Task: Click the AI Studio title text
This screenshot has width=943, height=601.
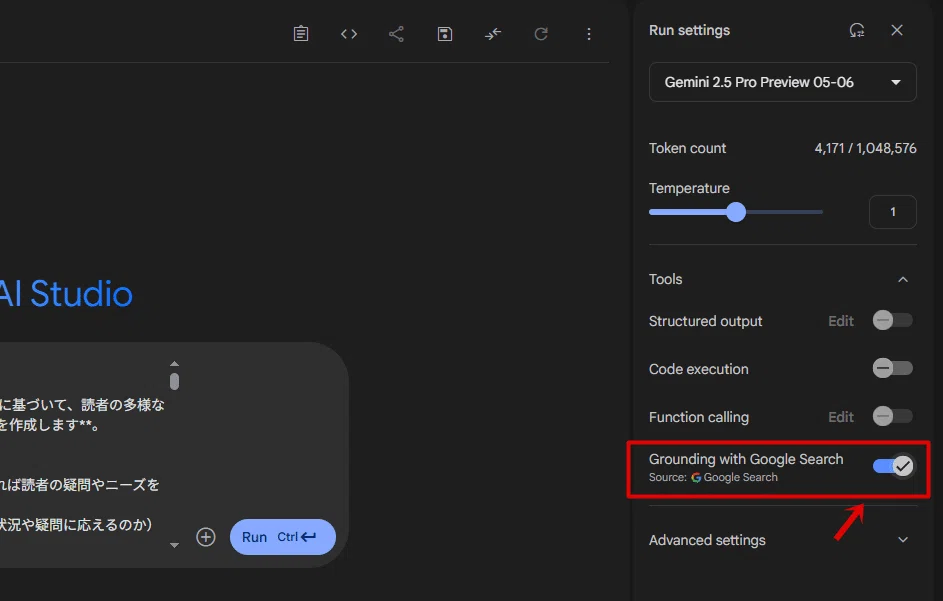Action: (66, 294)
